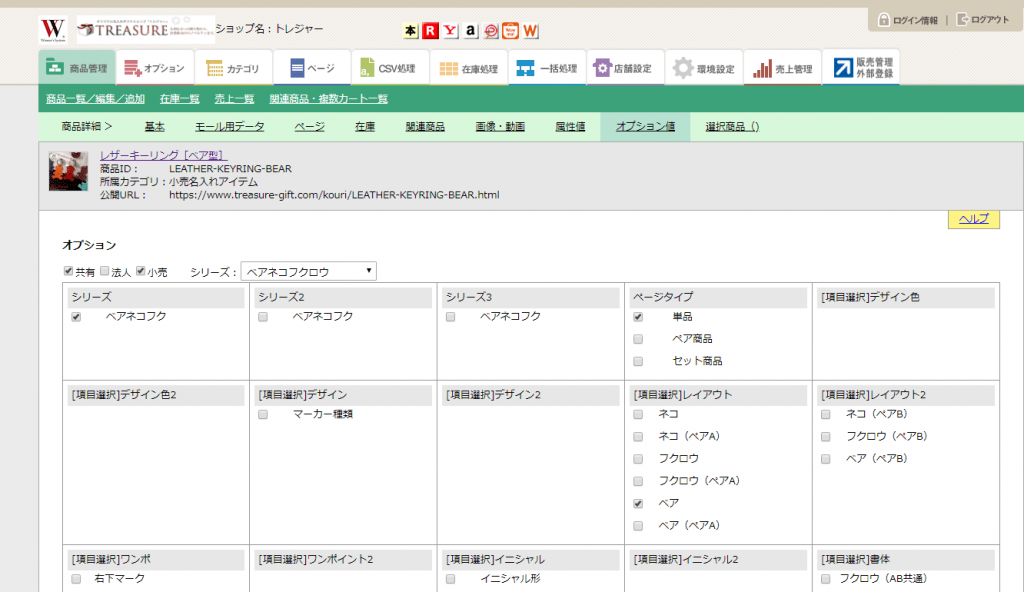This screenshot has width=1024, height=592.
Task: Click the red Rakuten R icon
Action: pos(430,31)
